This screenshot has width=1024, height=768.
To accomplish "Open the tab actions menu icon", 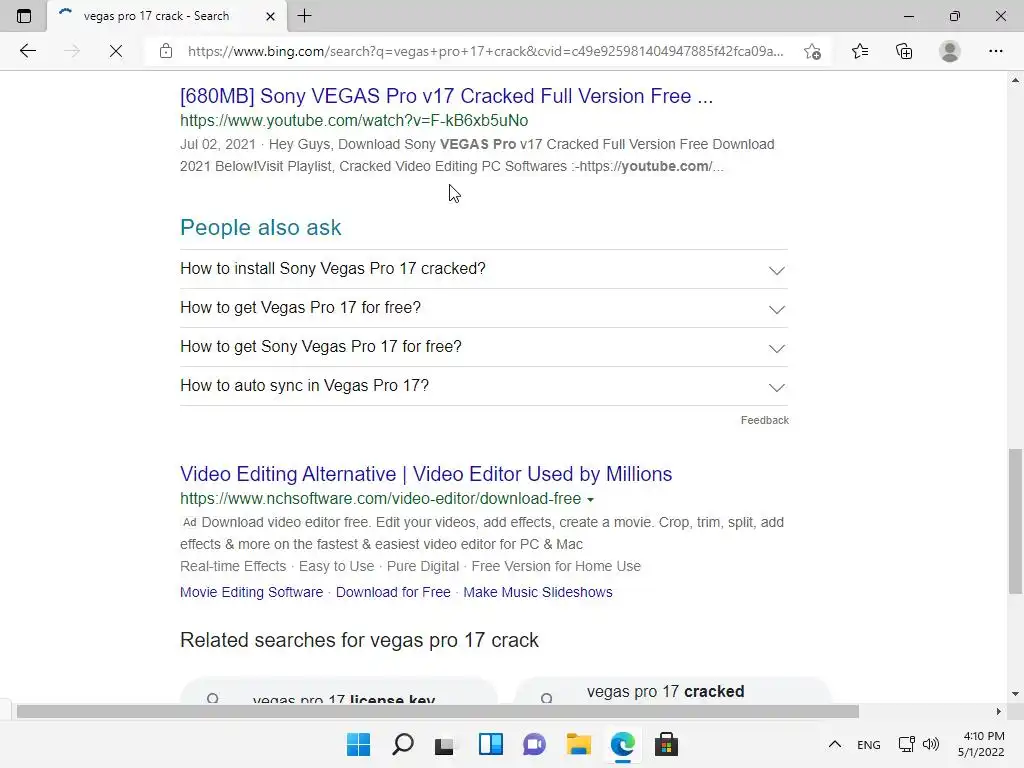I will (24, 16).
